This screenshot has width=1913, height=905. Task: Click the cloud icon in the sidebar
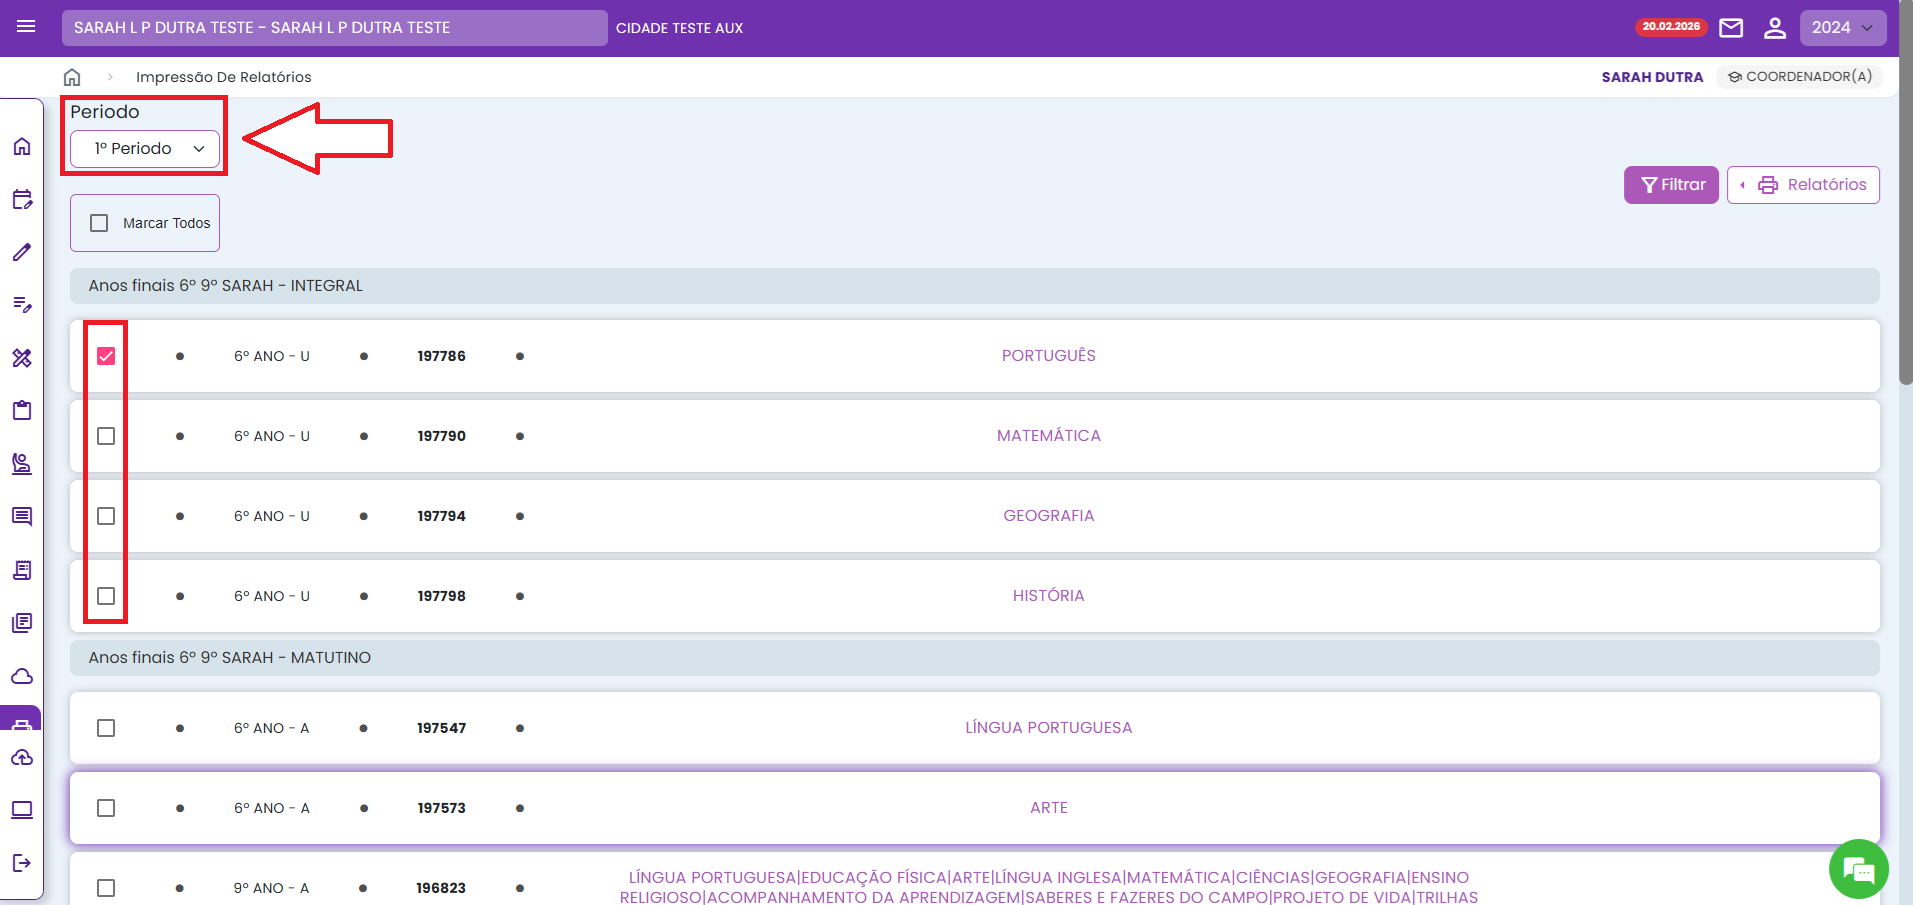[22, 677]
